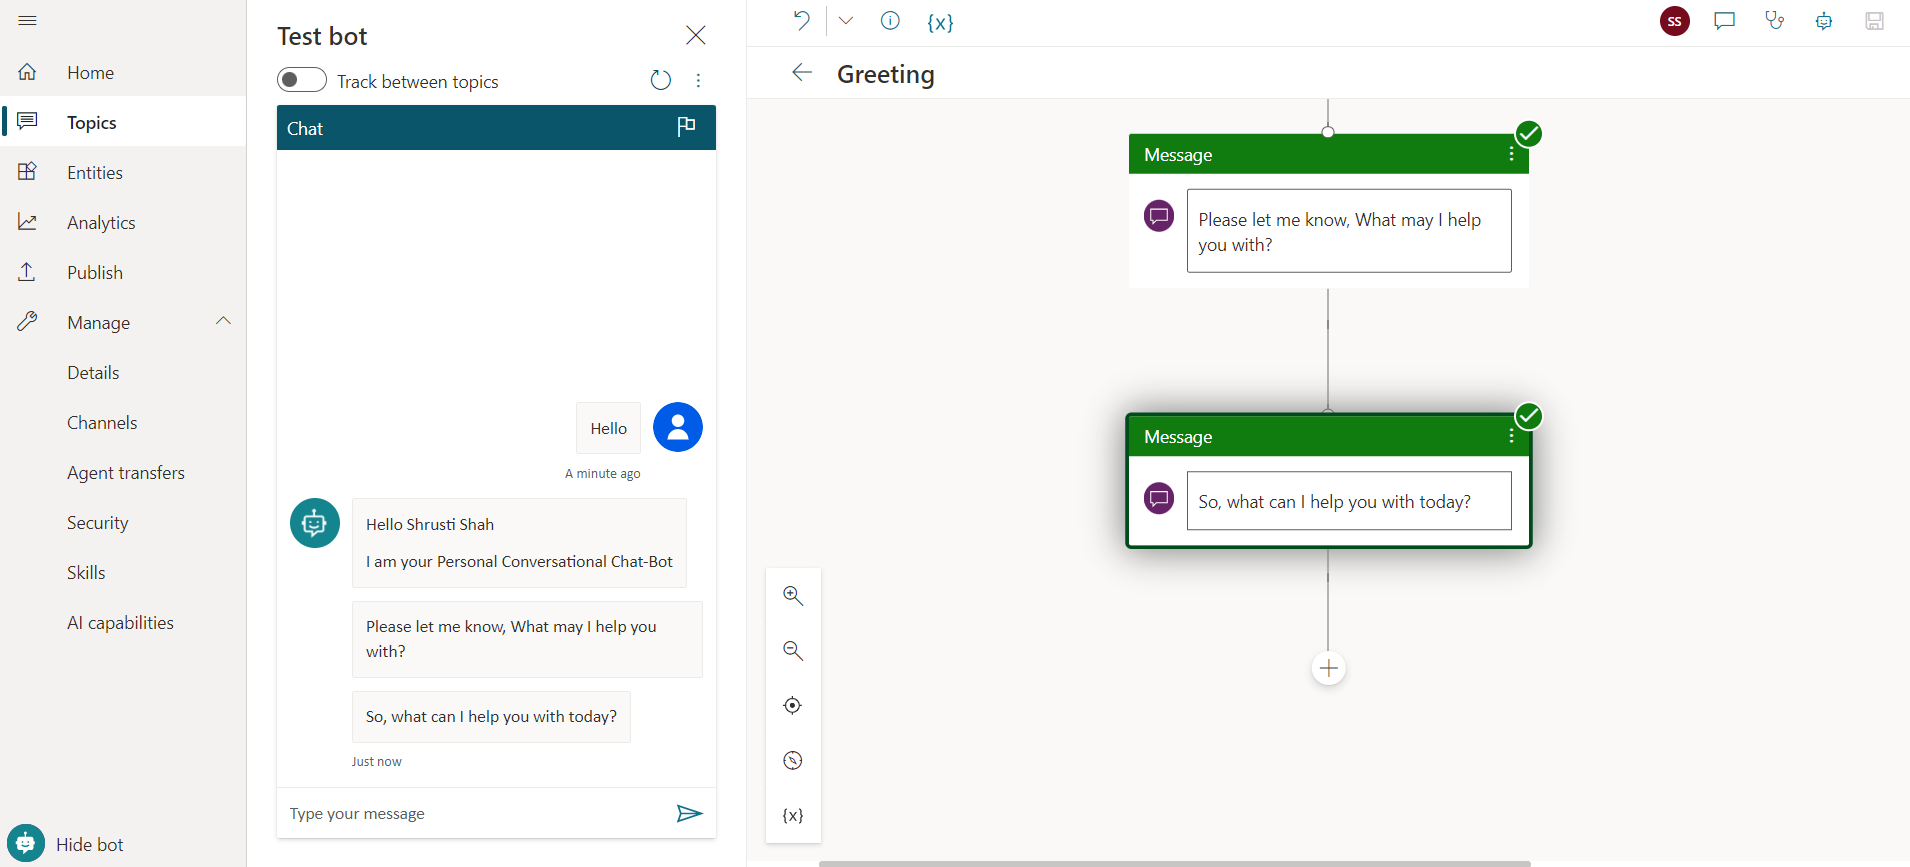This screenshot has height=867, width=1910.
Task: Open variables {x} in canvas tools
Action: pyautogui.click(x=793, y=816)
